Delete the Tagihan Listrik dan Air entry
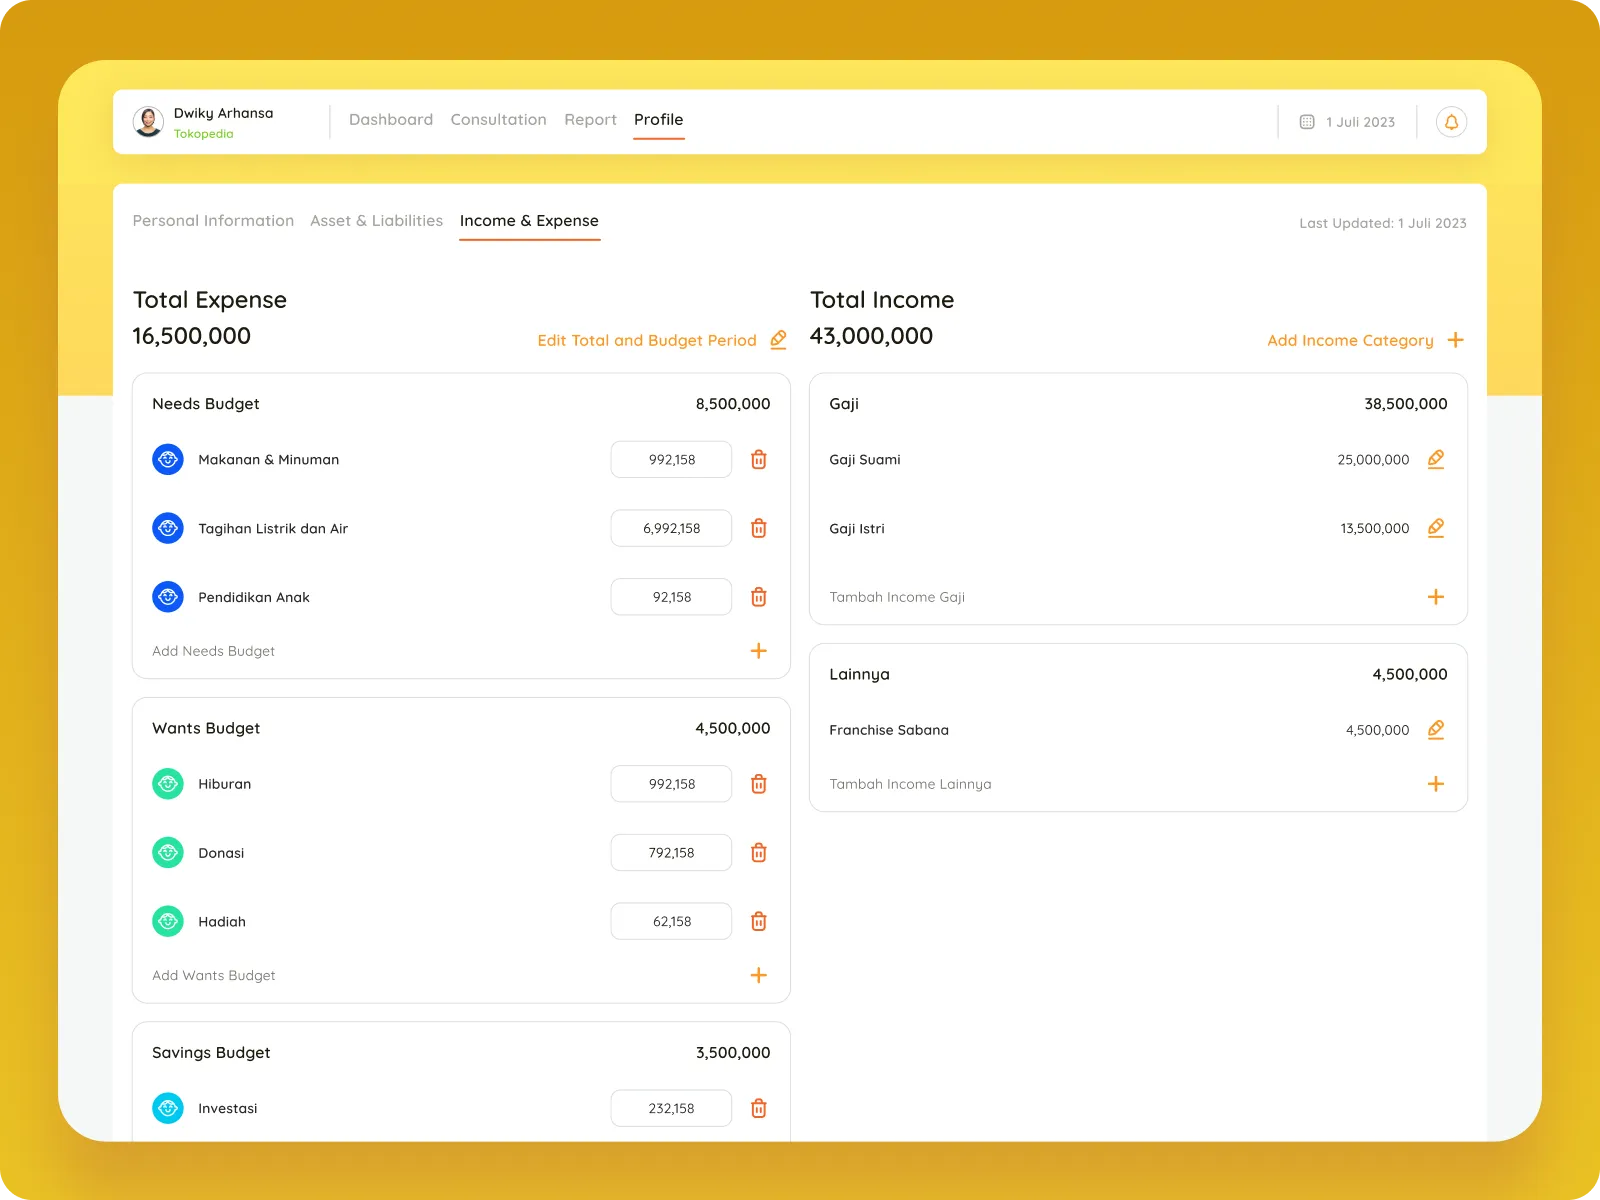Screen dimensions: 1600x1200 759,528
